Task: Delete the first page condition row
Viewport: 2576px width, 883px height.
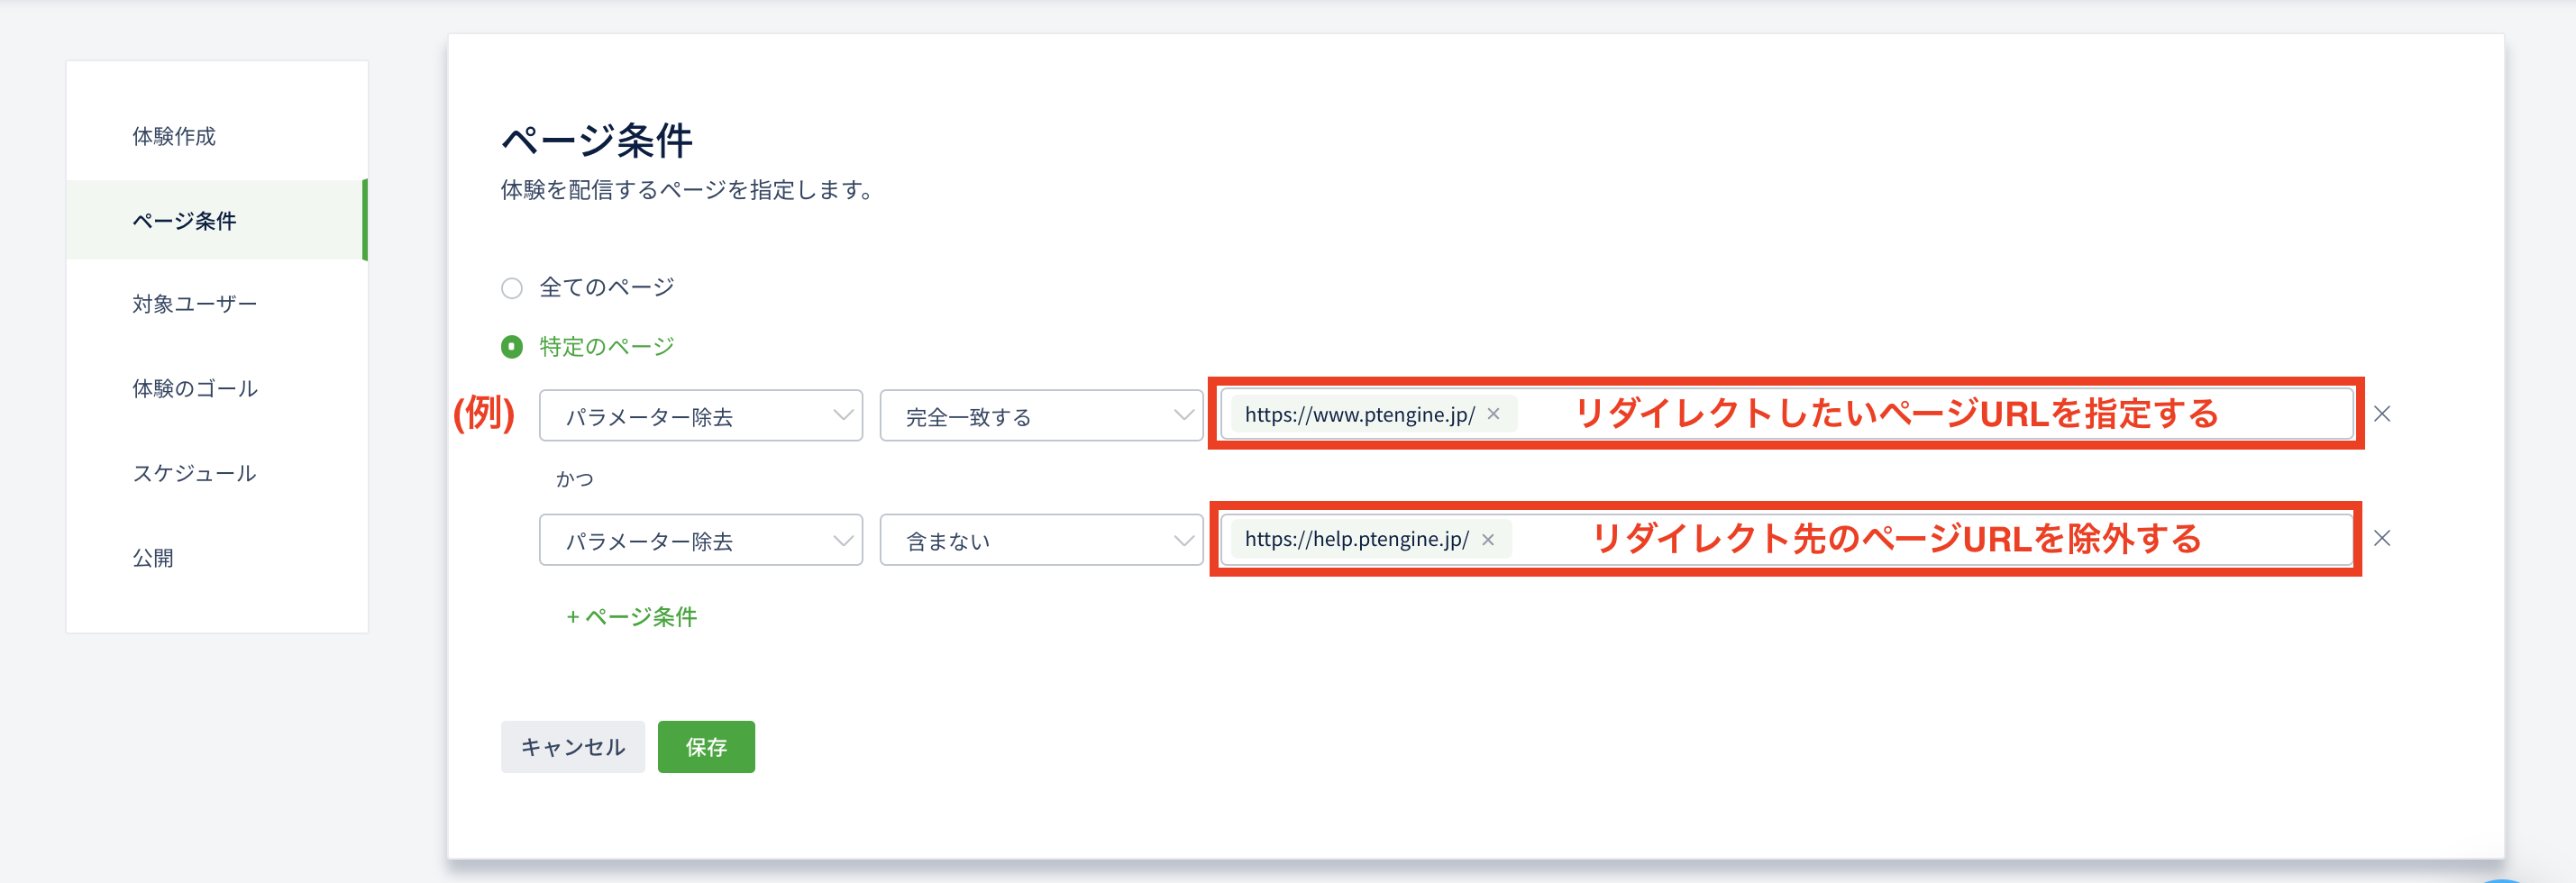Action: click(x=2382, y=414)
